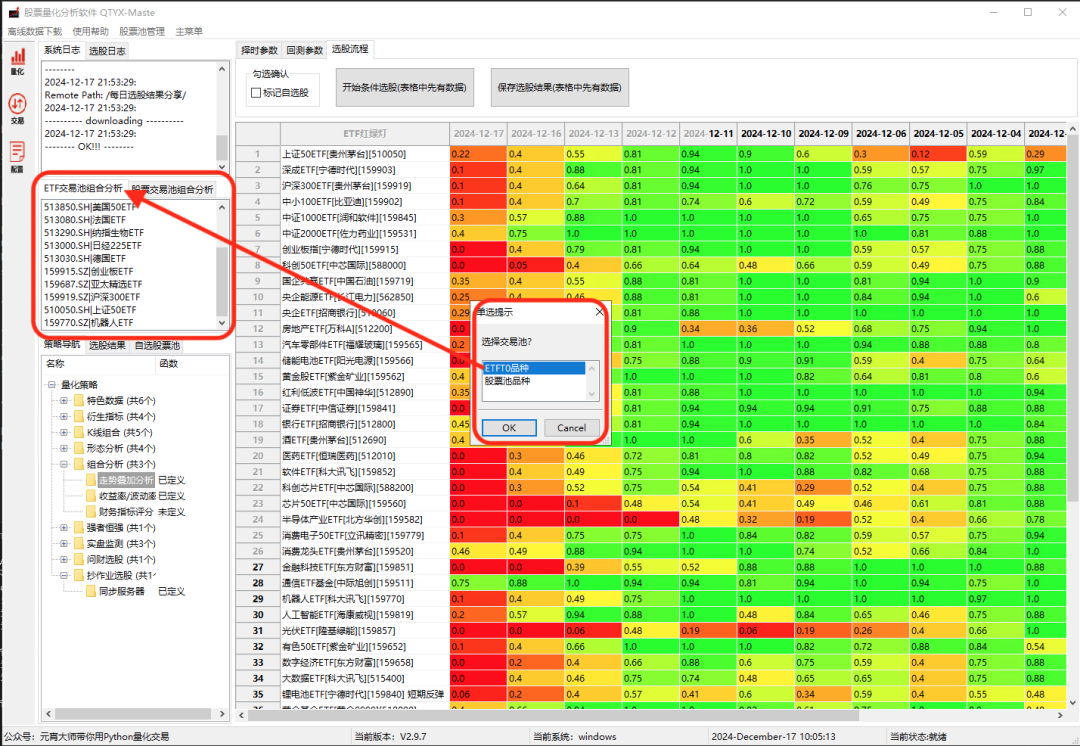Click the system log scroll-up arrow
Viewport: 1080px width, 746px height.
pos(222,69)
